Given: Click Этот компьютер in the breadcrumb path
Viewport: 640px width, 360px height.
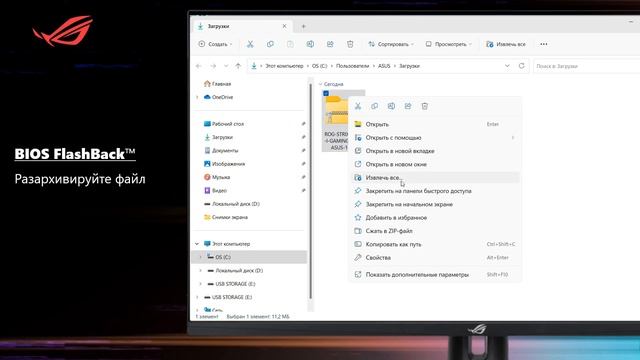Looking at the screenshot, I should coord(284,66).
